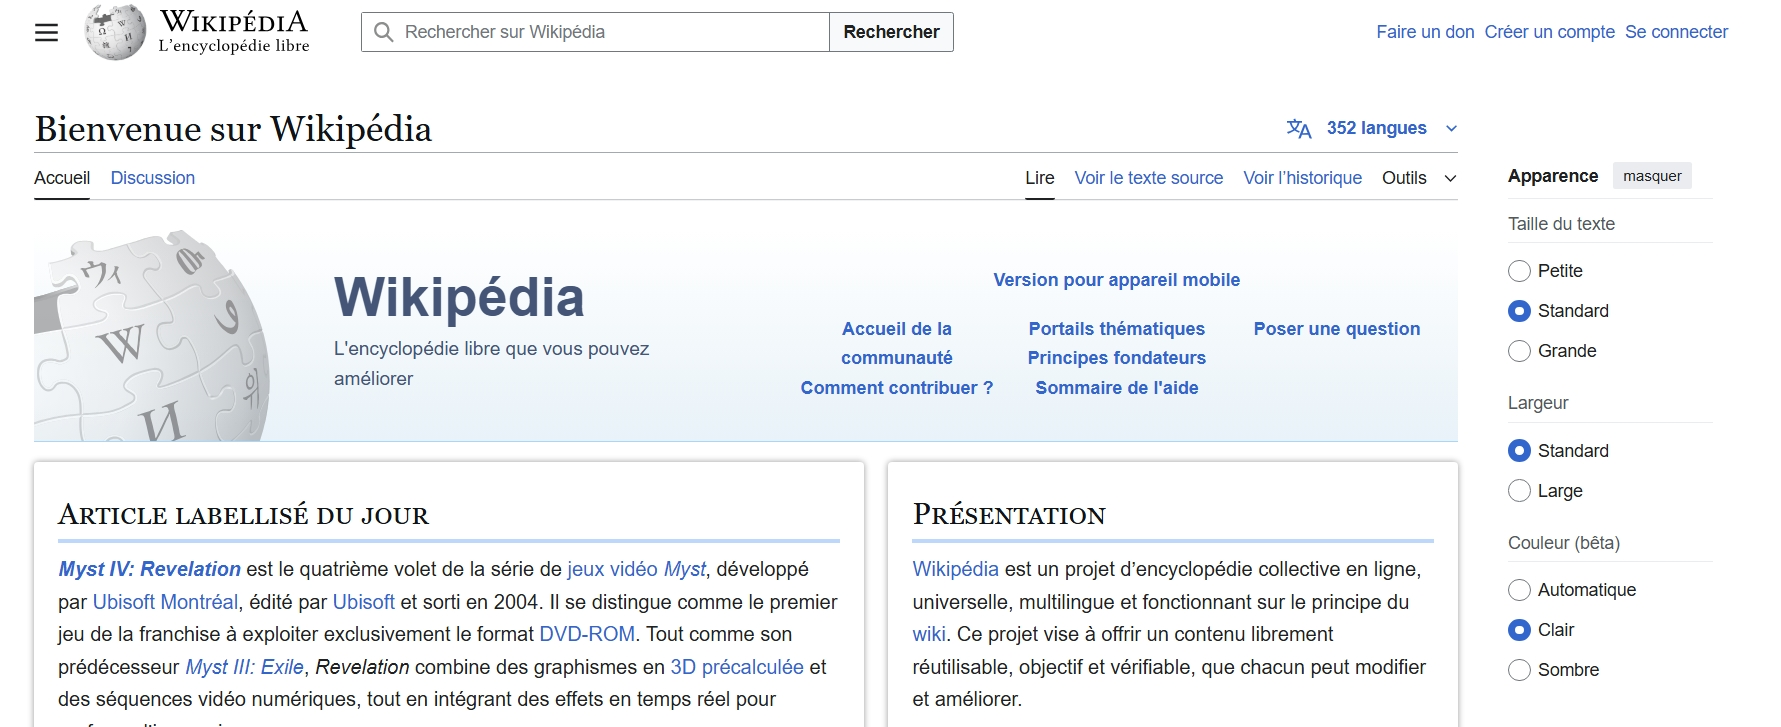Click the Rechercher button
This screenshot has height=727, width=1781.
point(891,32)
